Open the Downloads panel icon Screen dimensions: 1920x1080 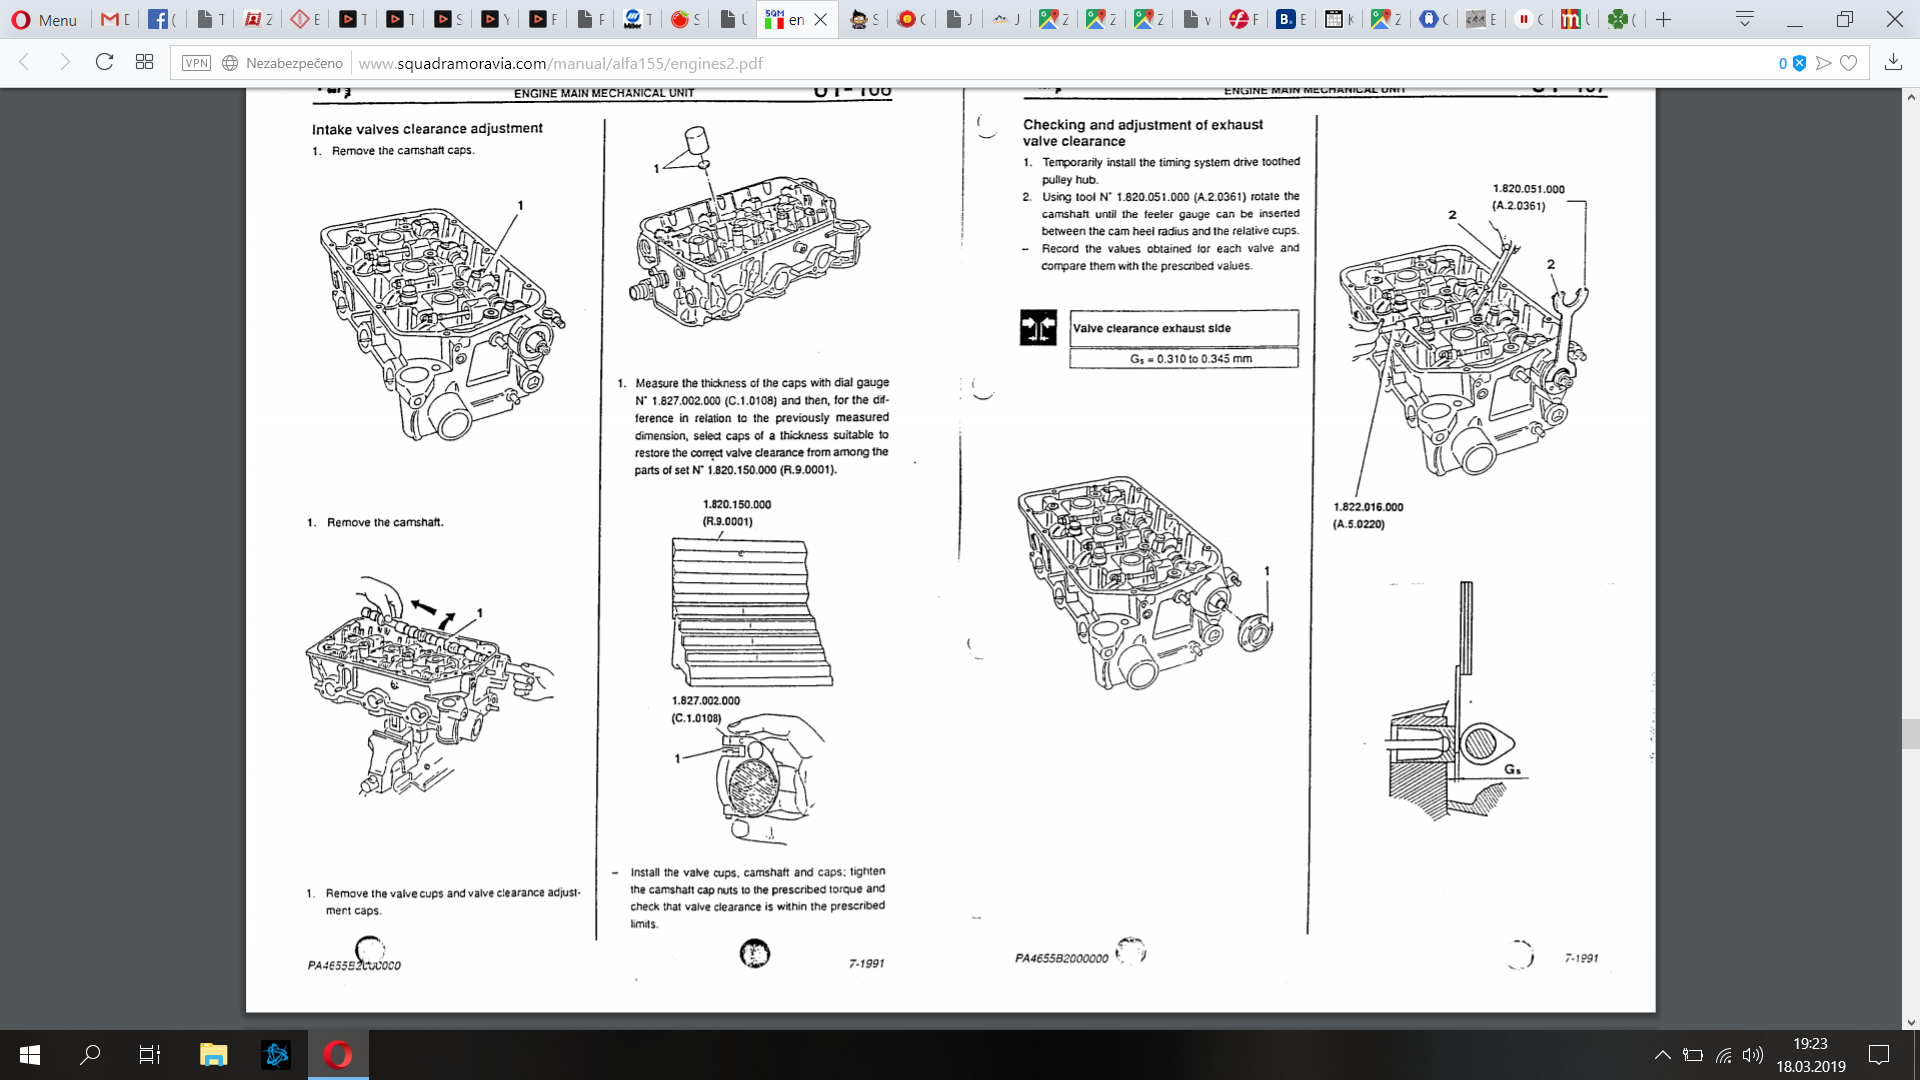coord(1893,62)
